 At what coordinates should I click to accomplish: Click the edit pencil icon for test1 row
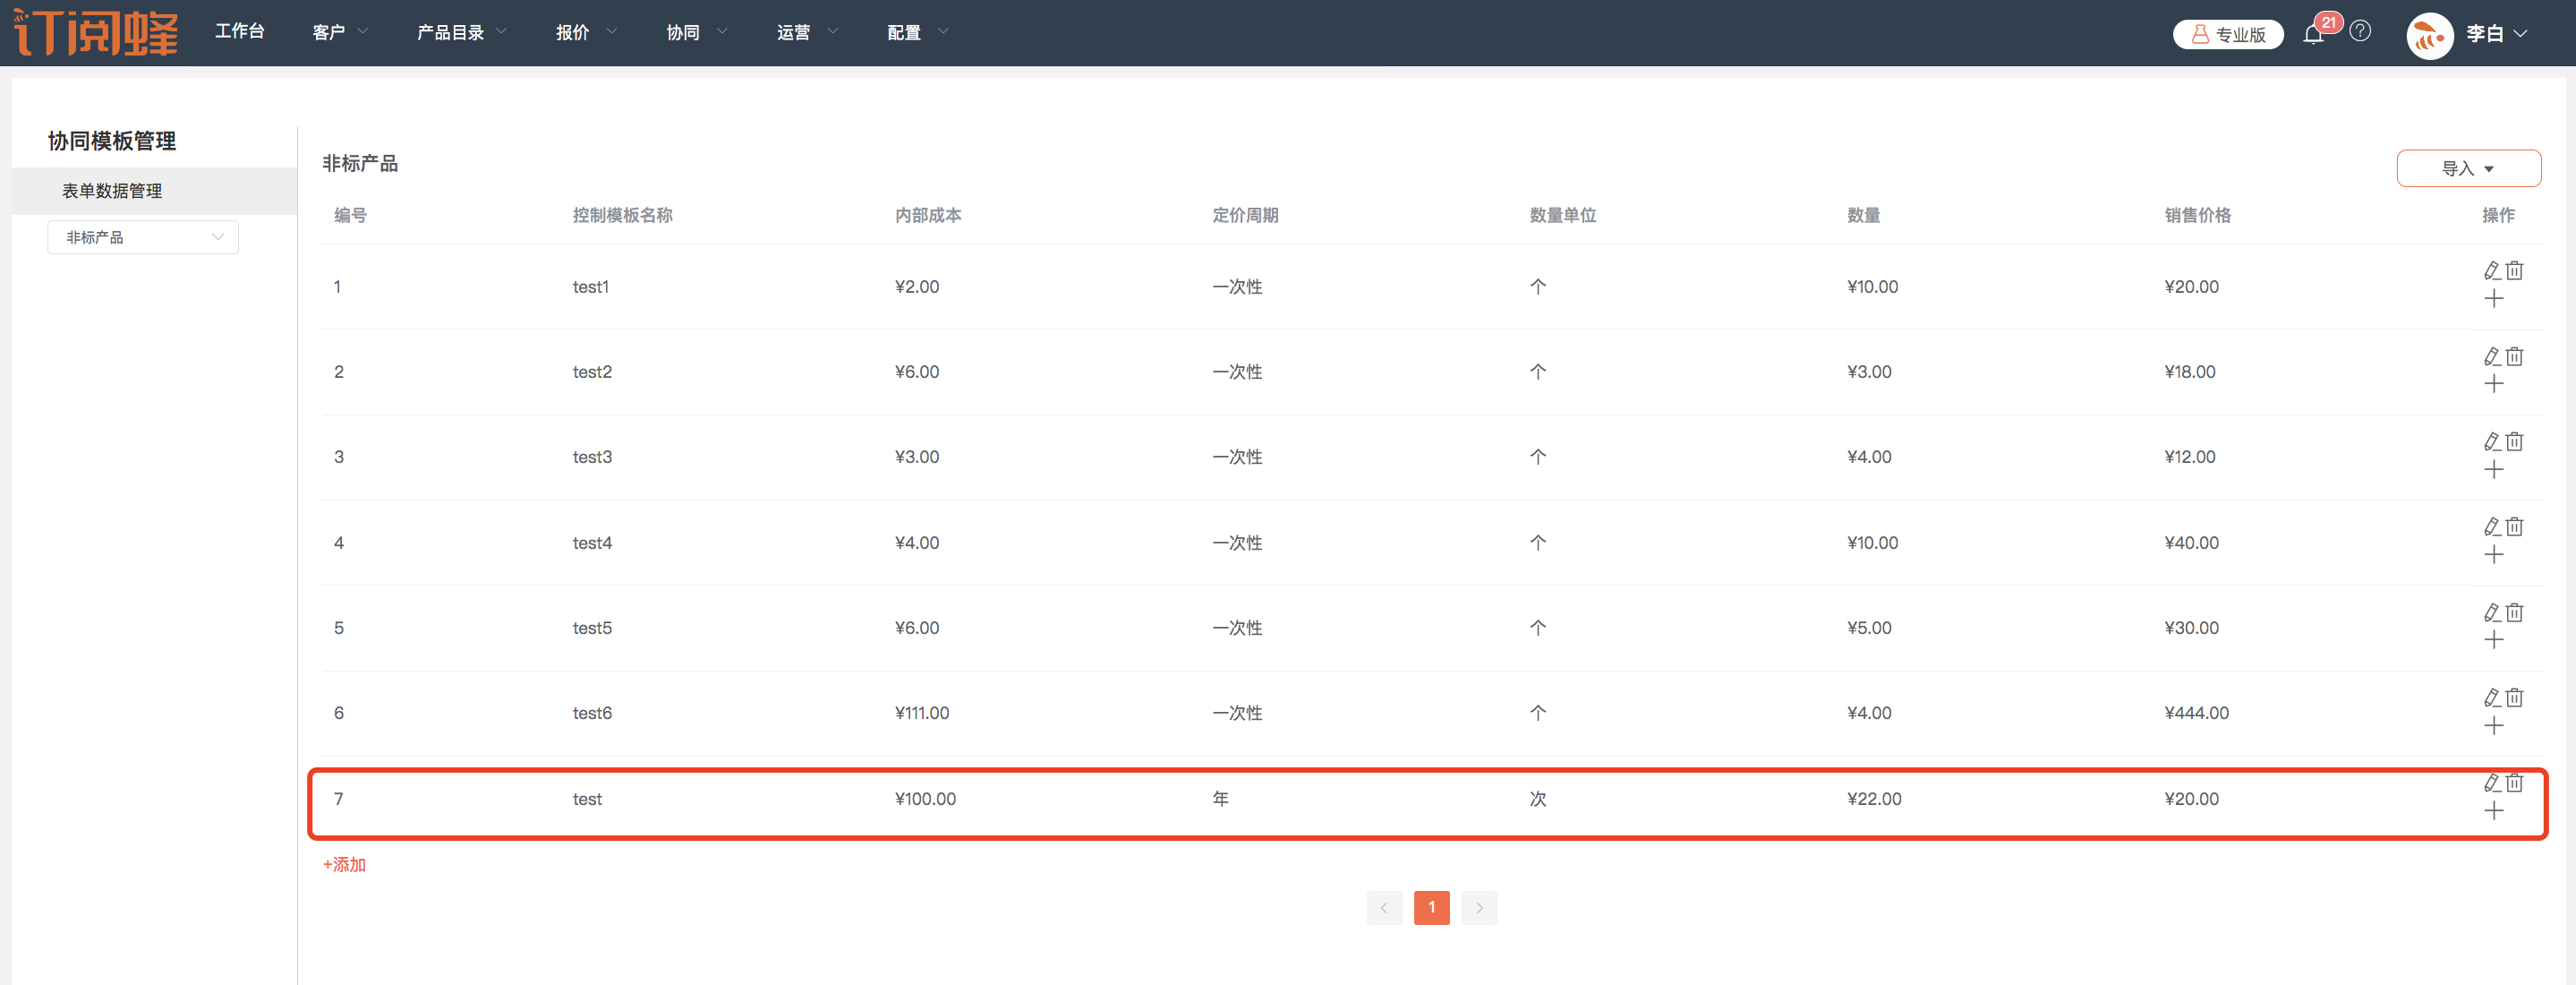click(x=2491, y=271)
